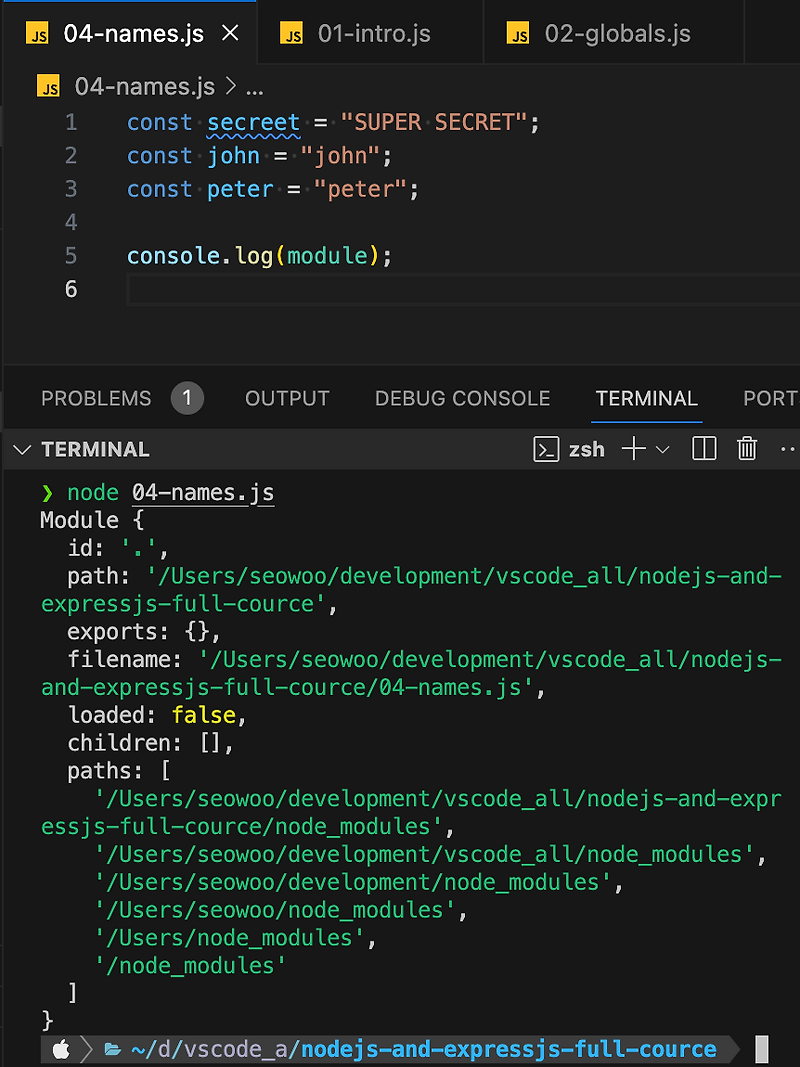Create a new terminal with plus icon

pos(633,449)
